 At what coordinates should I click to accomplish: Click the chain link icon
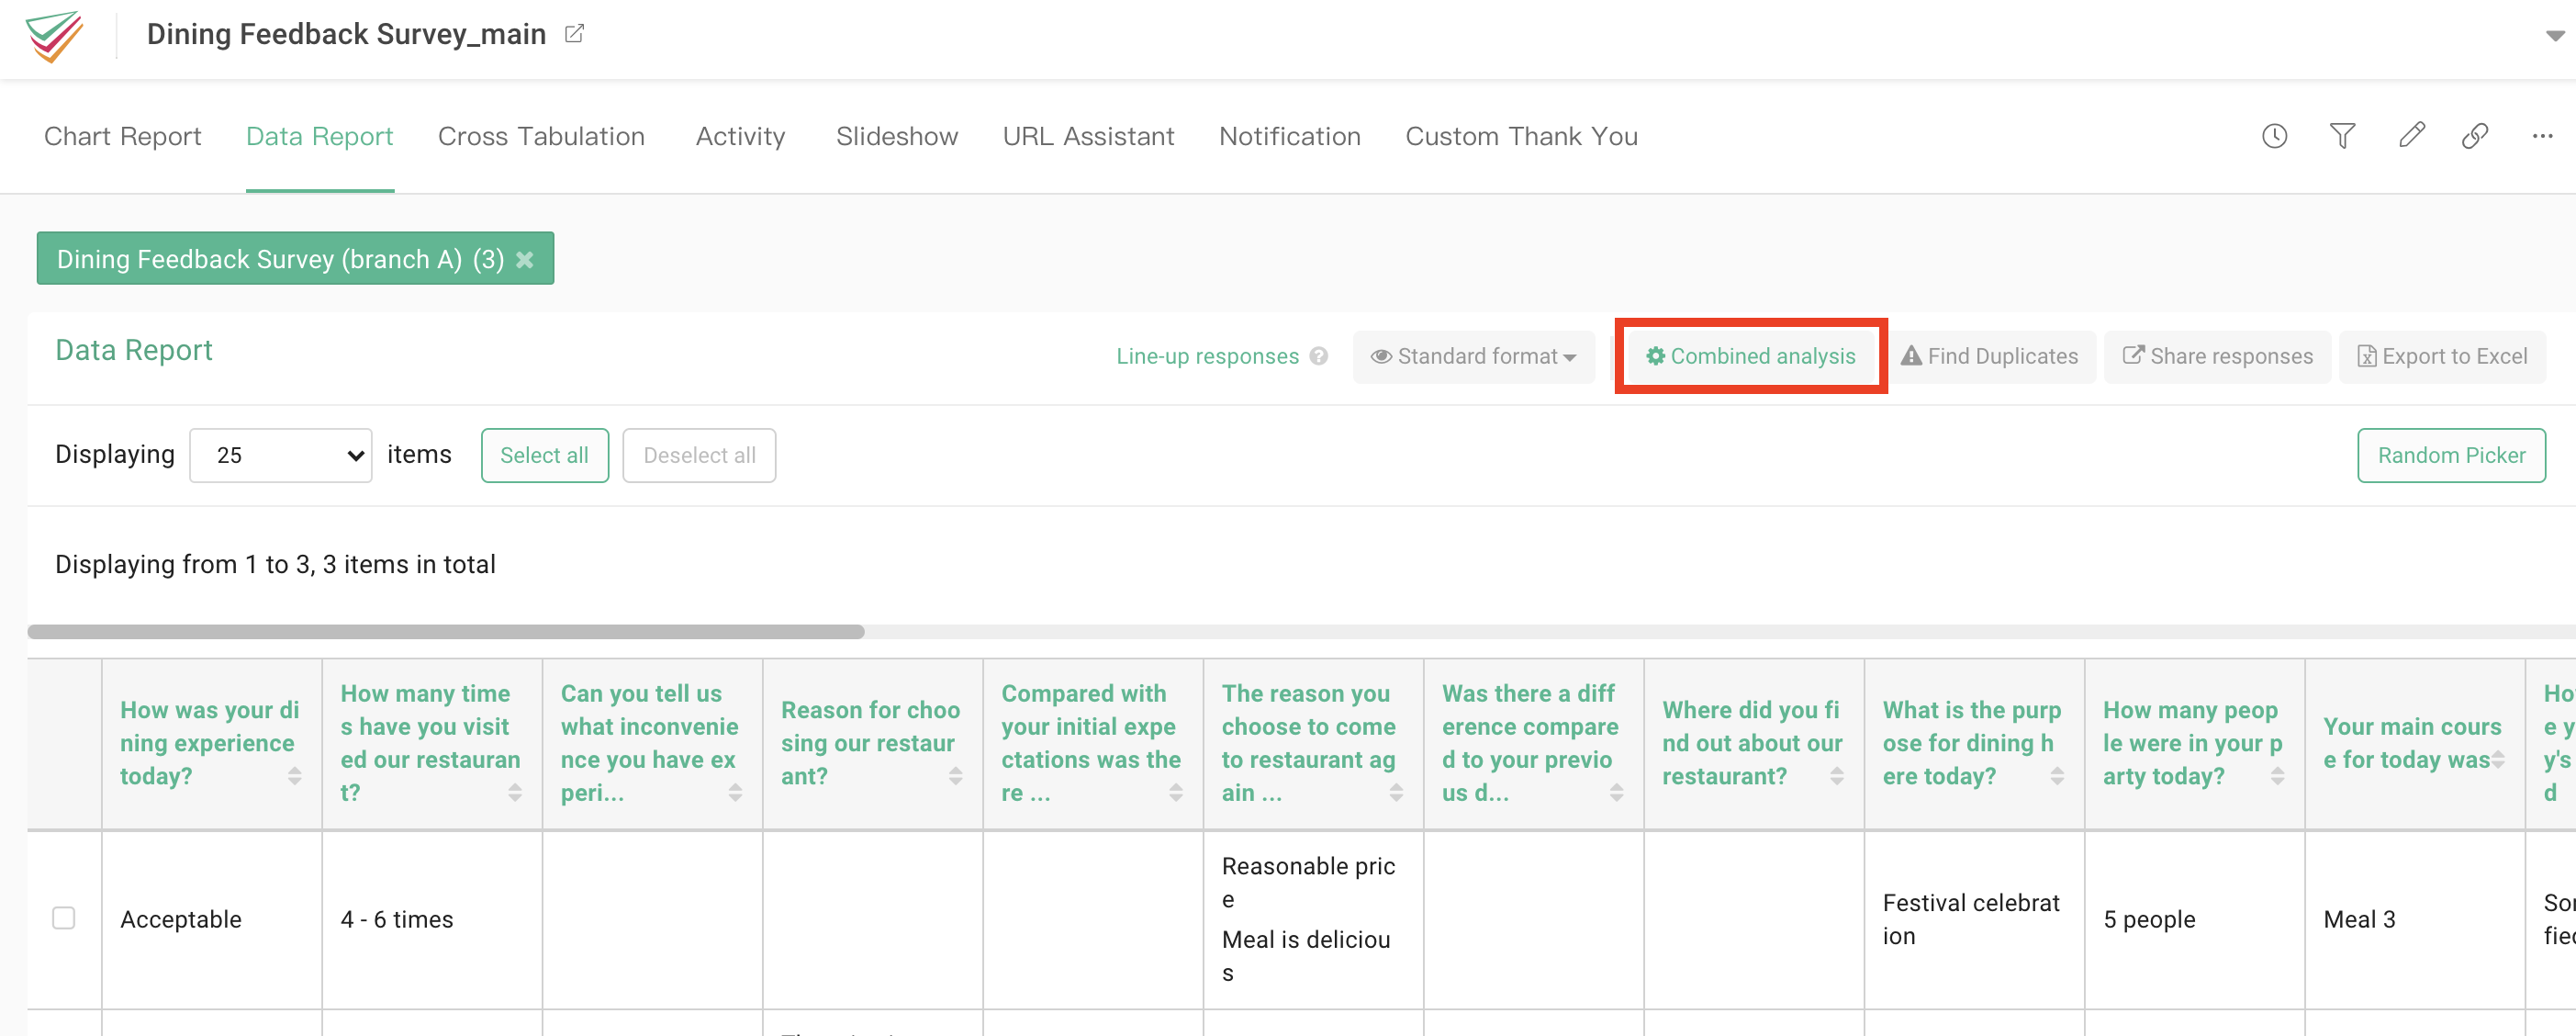click(x=2475, y=136)
